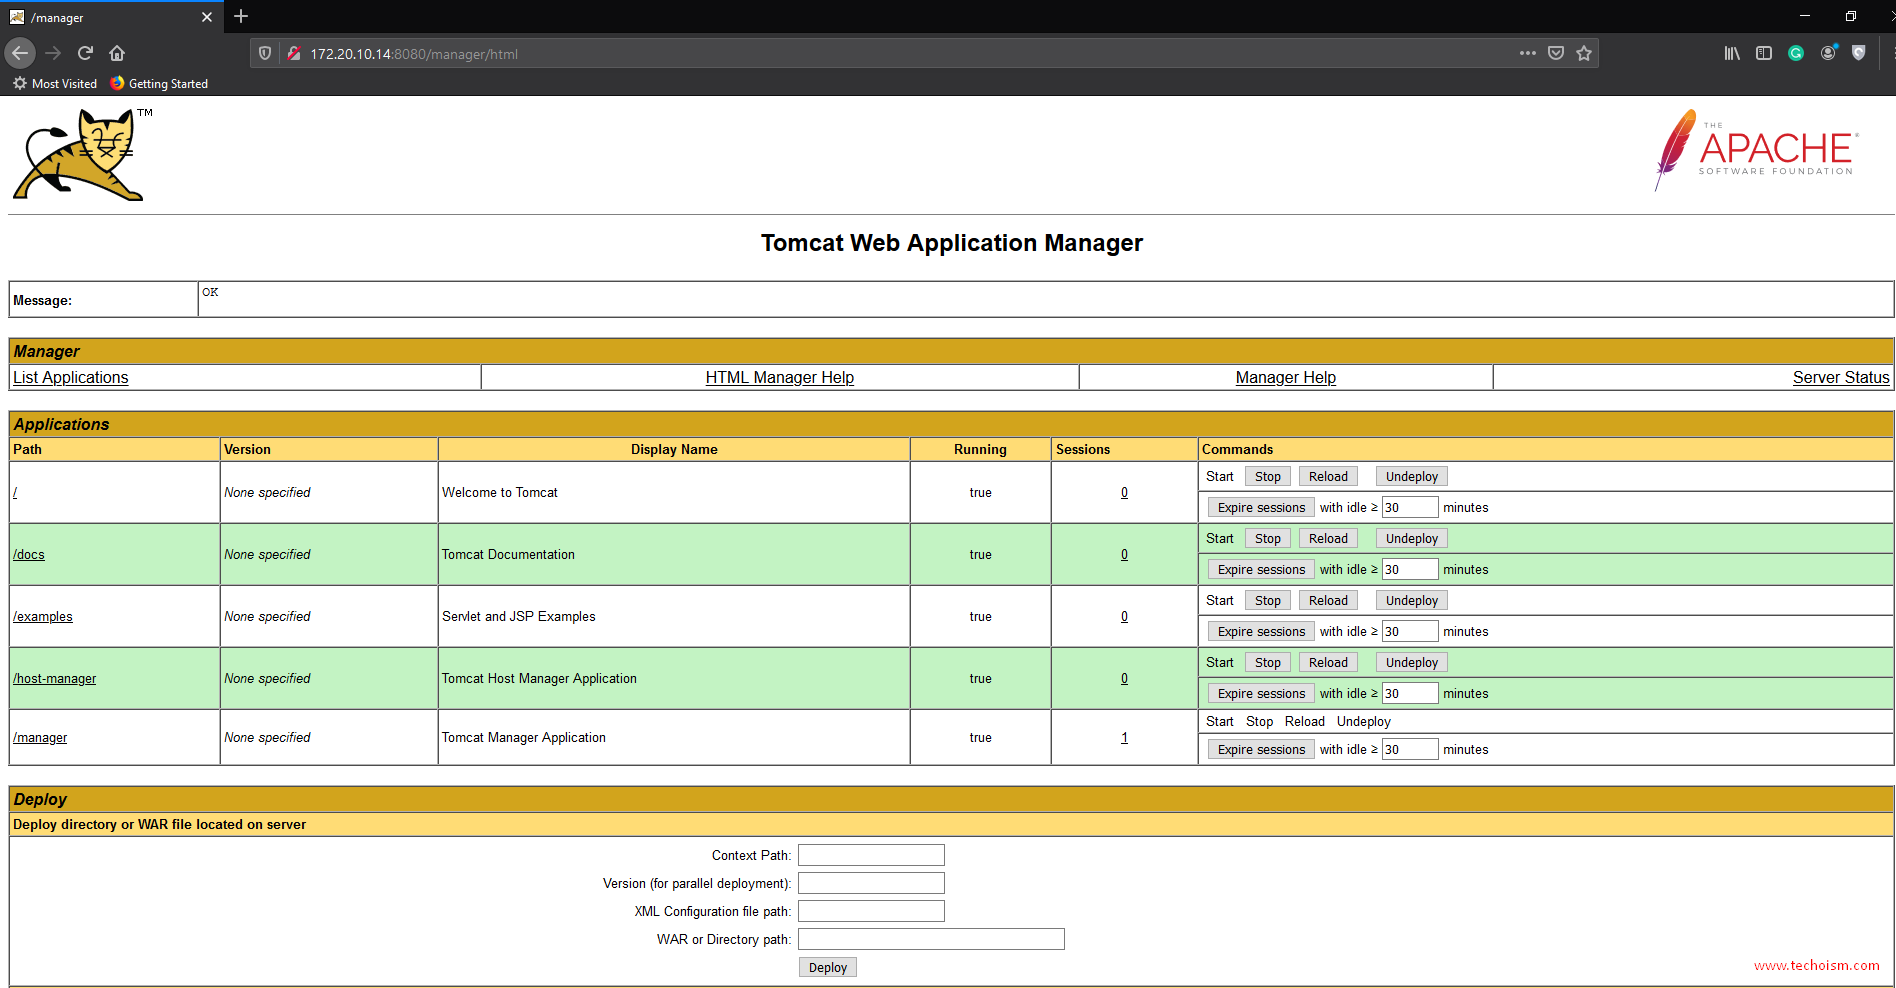Open the Getting Started bookmark

coord(159,84)
